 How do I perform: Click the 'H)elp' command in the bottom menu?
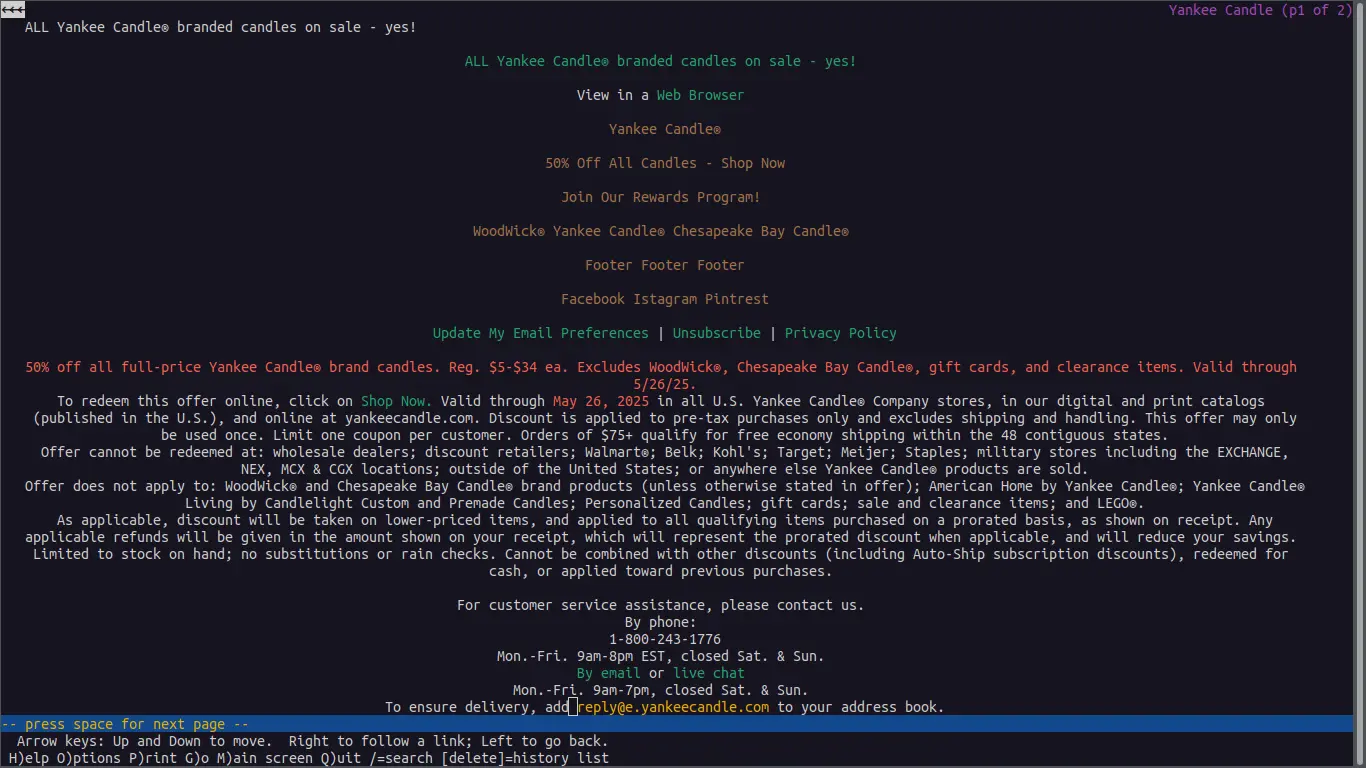tap(29, 758)
